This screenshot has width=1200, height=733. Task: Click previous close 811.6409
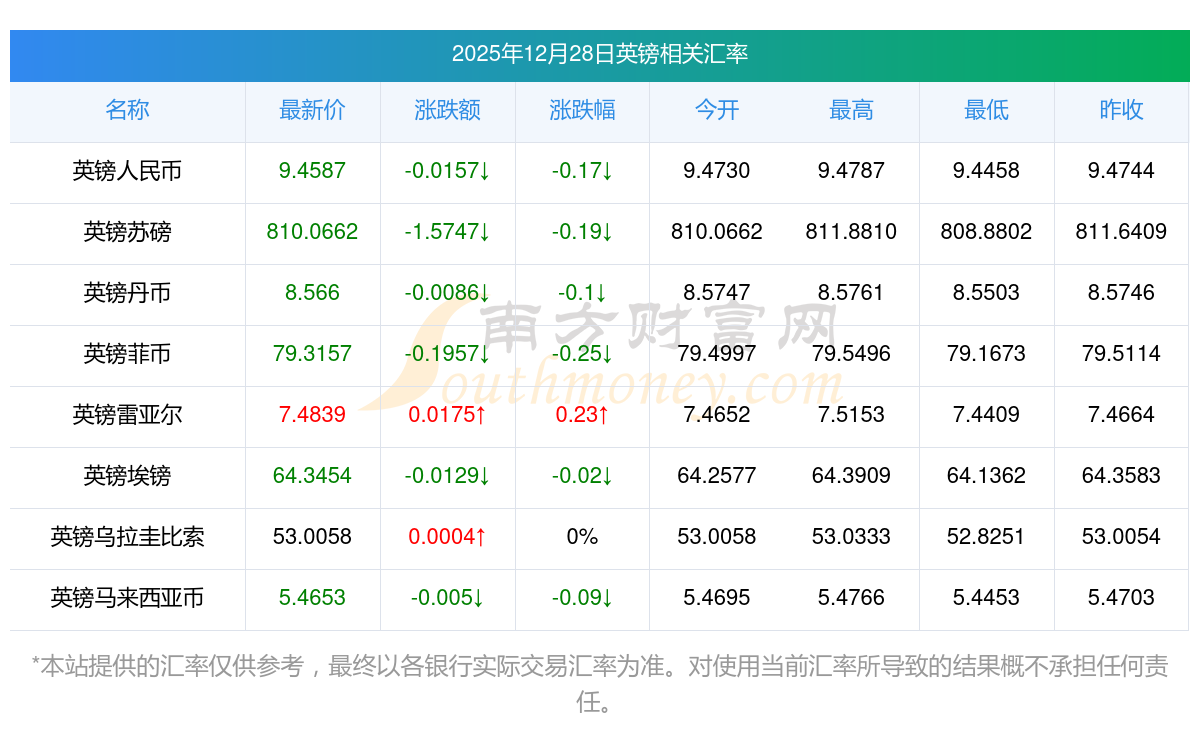1121,232
